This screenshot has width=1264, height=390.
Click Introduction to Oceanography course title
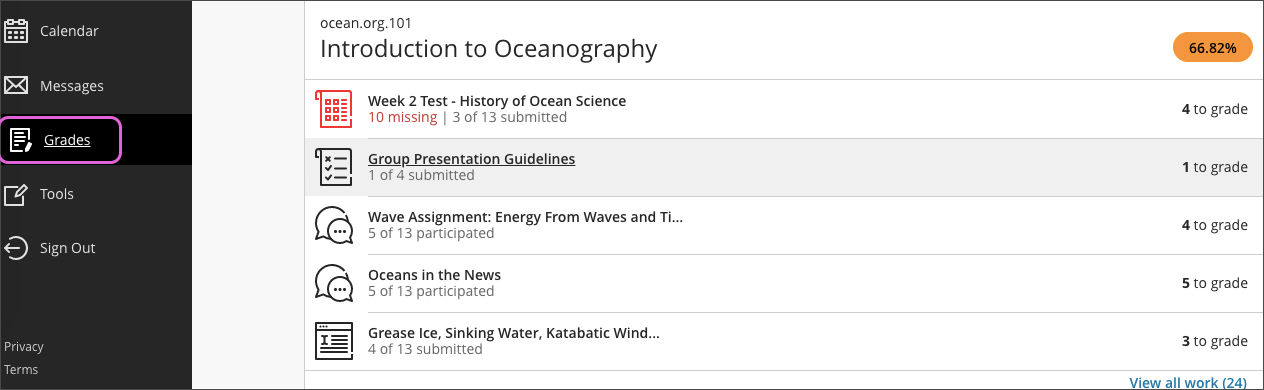[488, 48]
